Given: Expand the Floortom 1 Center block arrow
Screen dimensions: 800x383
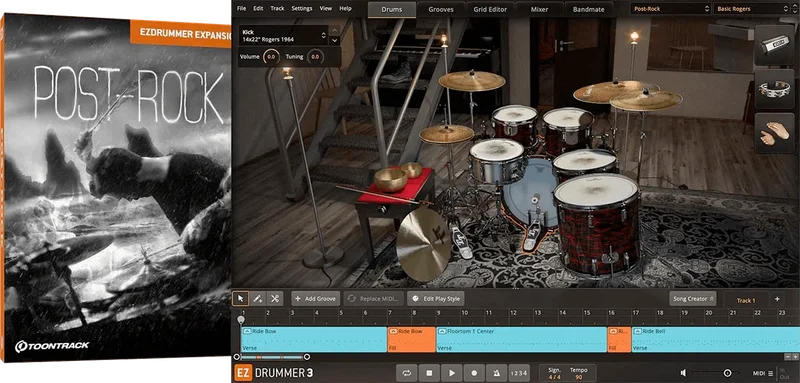Looking at the screenshot, I should tap(442, 331).
